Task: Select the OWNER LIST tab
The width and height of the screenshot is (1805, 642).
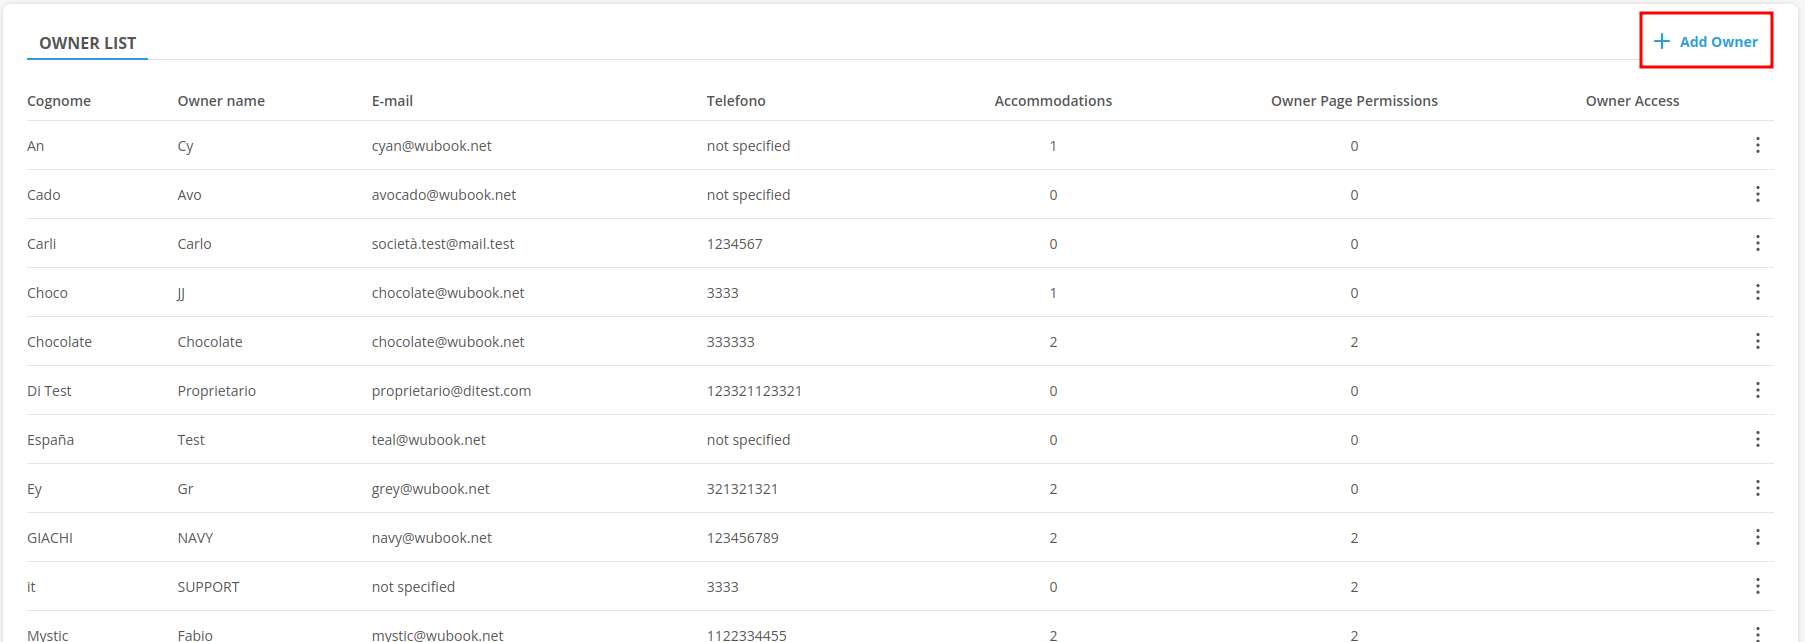Action: coord(87,43)
